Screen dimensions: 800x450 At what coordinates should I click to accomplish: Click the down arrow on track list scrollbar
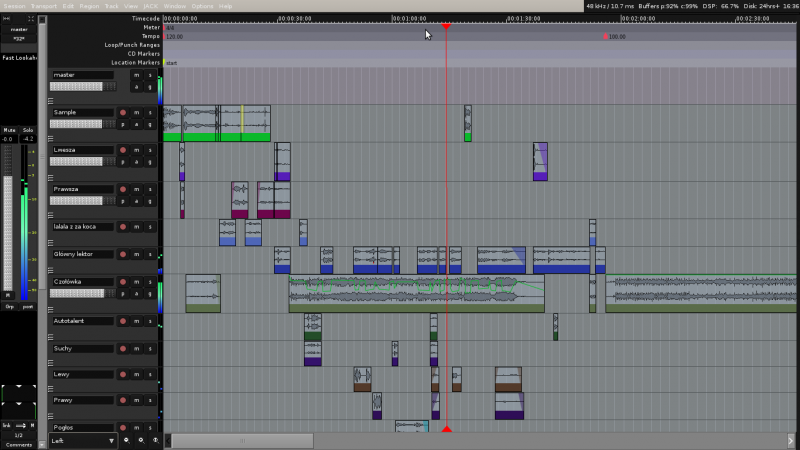(x=42, y=444)
